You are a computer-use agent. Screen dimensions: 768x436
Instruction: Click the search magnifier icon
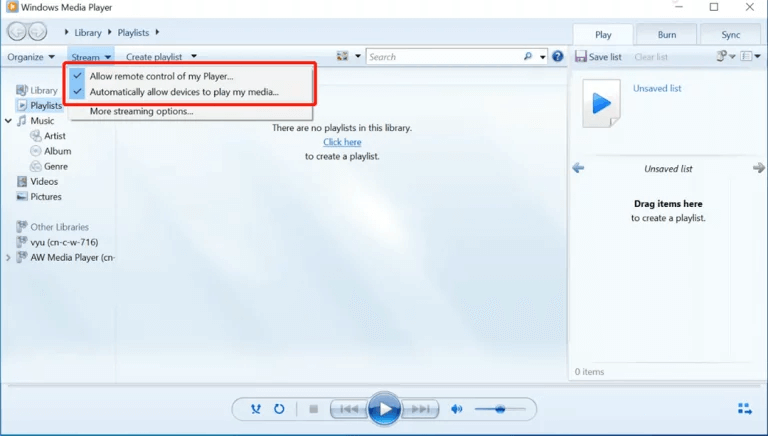(x=528, y=56)
